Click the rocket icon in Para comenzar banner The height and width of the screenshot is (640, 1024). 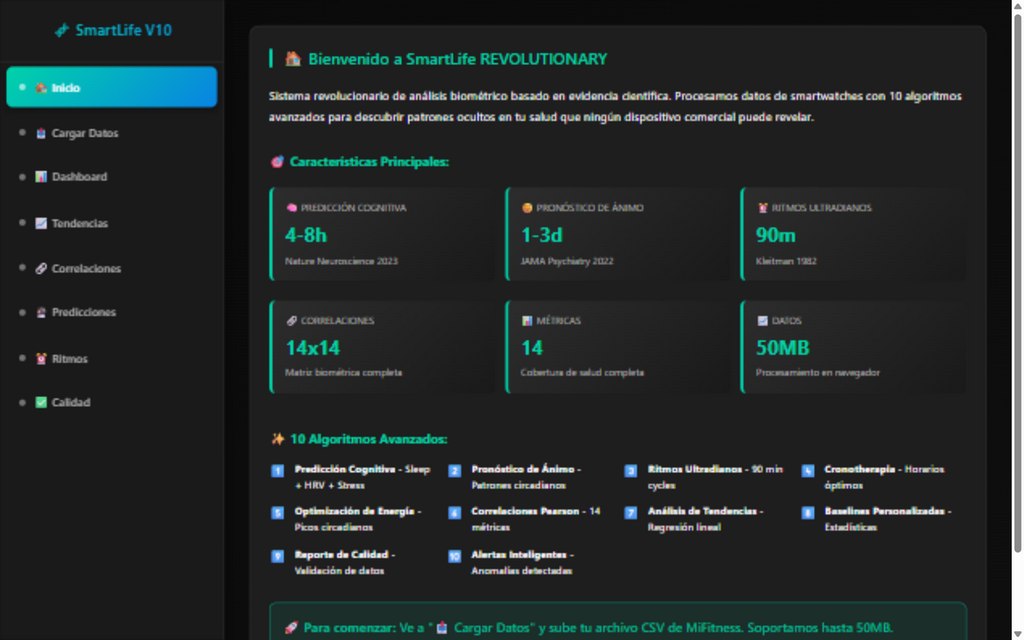[291, 628]
